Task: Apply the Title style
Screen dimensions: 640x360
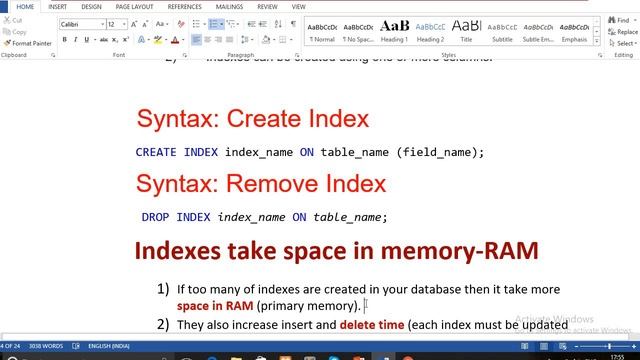Action: coord(466,32)
